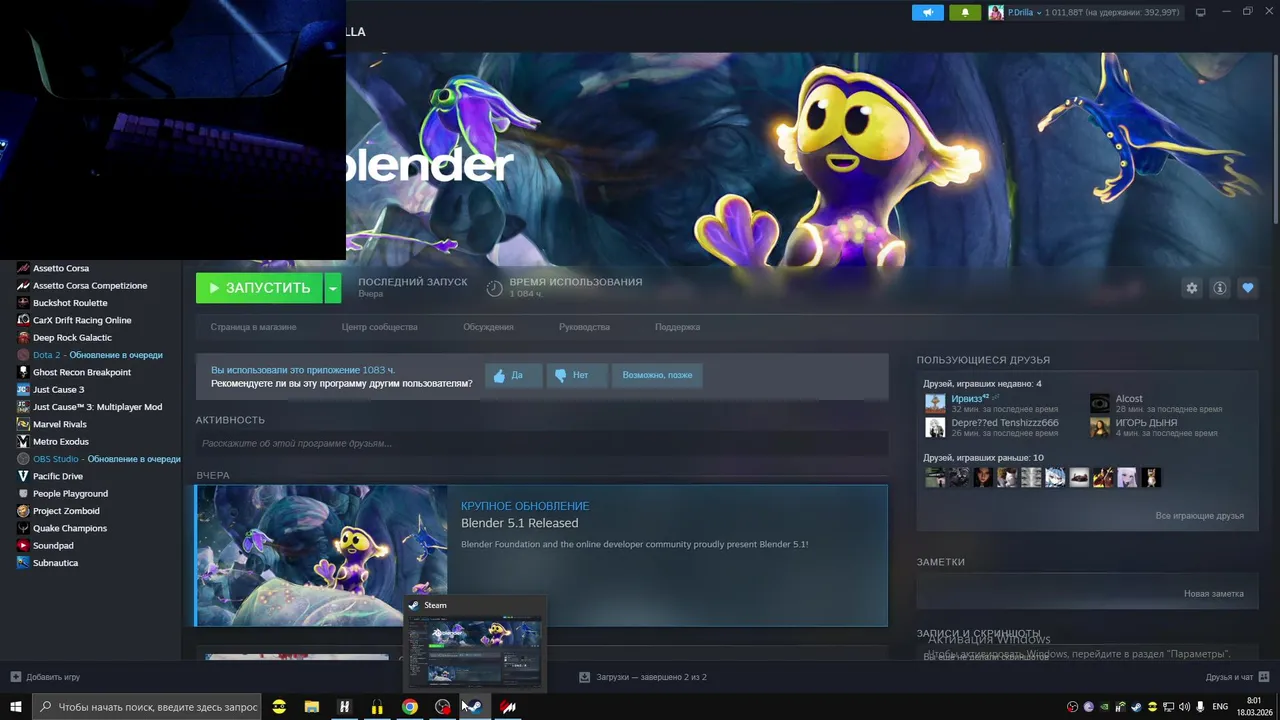Click the People Playground icon
Screen dimensions: 1280x720
(23, 493)
